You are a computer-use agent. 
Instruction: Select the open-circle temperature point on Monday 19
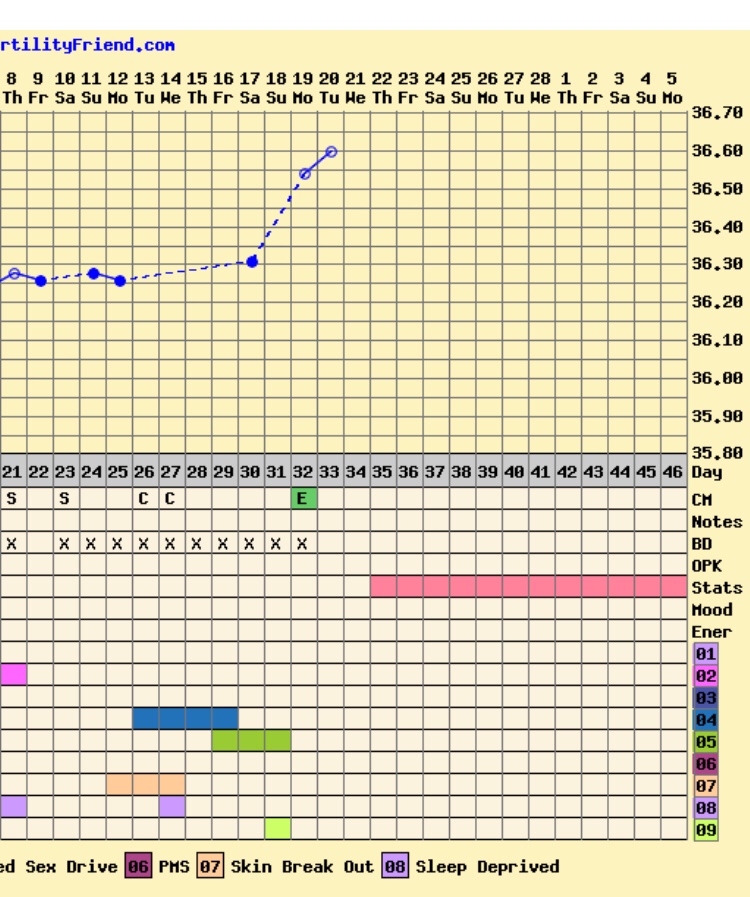click(x=305, y=174)
